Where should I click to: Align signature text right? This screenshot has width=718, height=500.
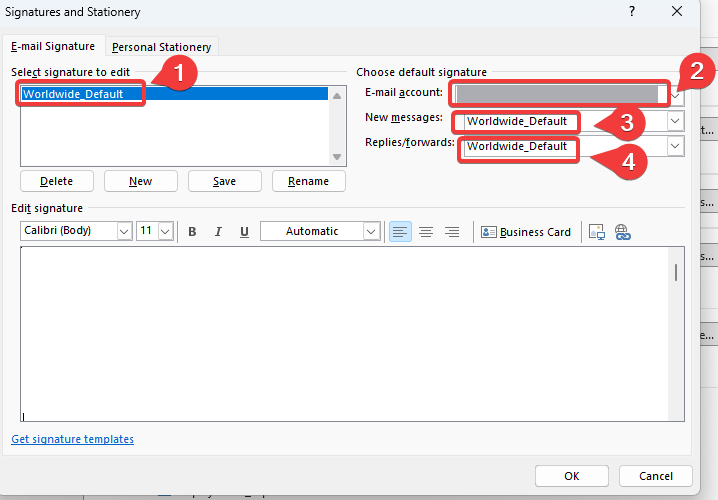[x=452, y=231]
